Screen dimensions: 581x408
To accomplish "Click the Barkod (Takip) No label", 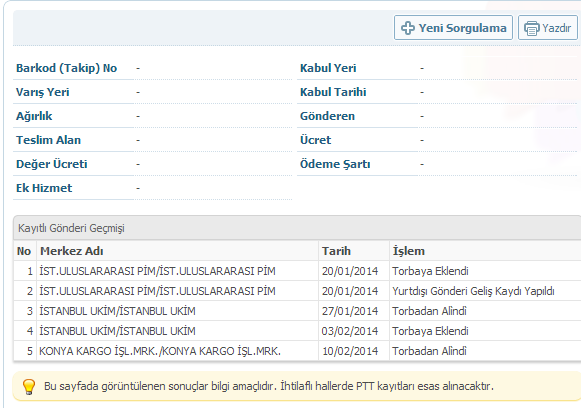I will click(66, 68).
